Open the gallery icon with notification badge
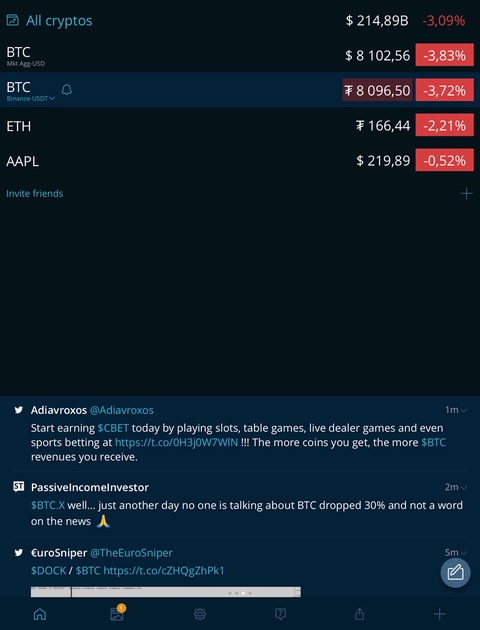This screenshot has width=480, height=630. tap(117, 613)
